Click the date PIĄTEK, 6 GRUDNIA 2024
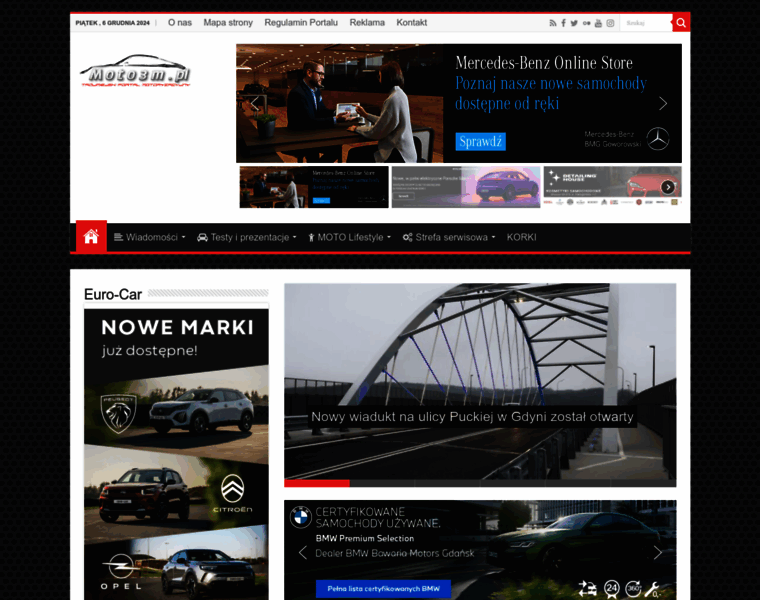 [112, 23]
